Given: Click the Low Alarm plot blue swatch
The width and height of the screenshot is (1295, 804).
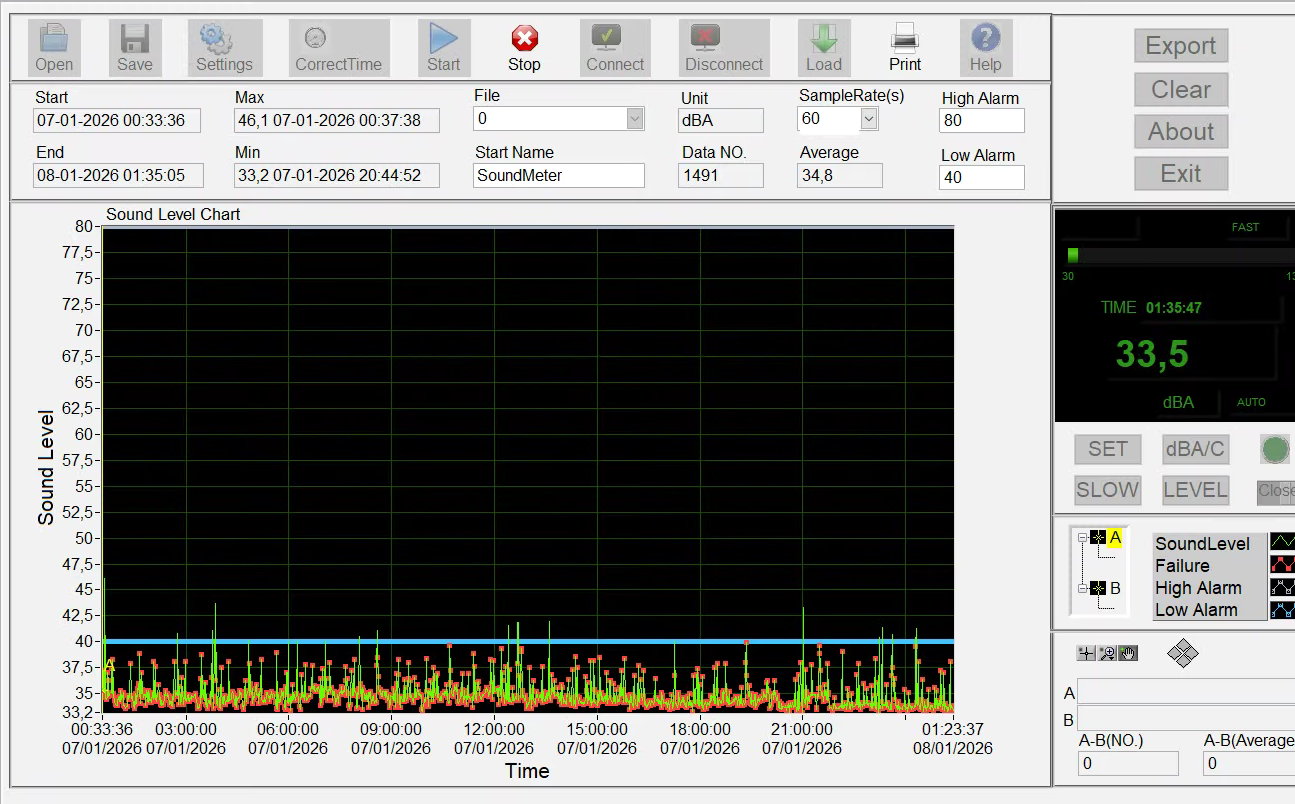Looking at the screenshot, I should pyautogui.click(x=1282, y=610).
